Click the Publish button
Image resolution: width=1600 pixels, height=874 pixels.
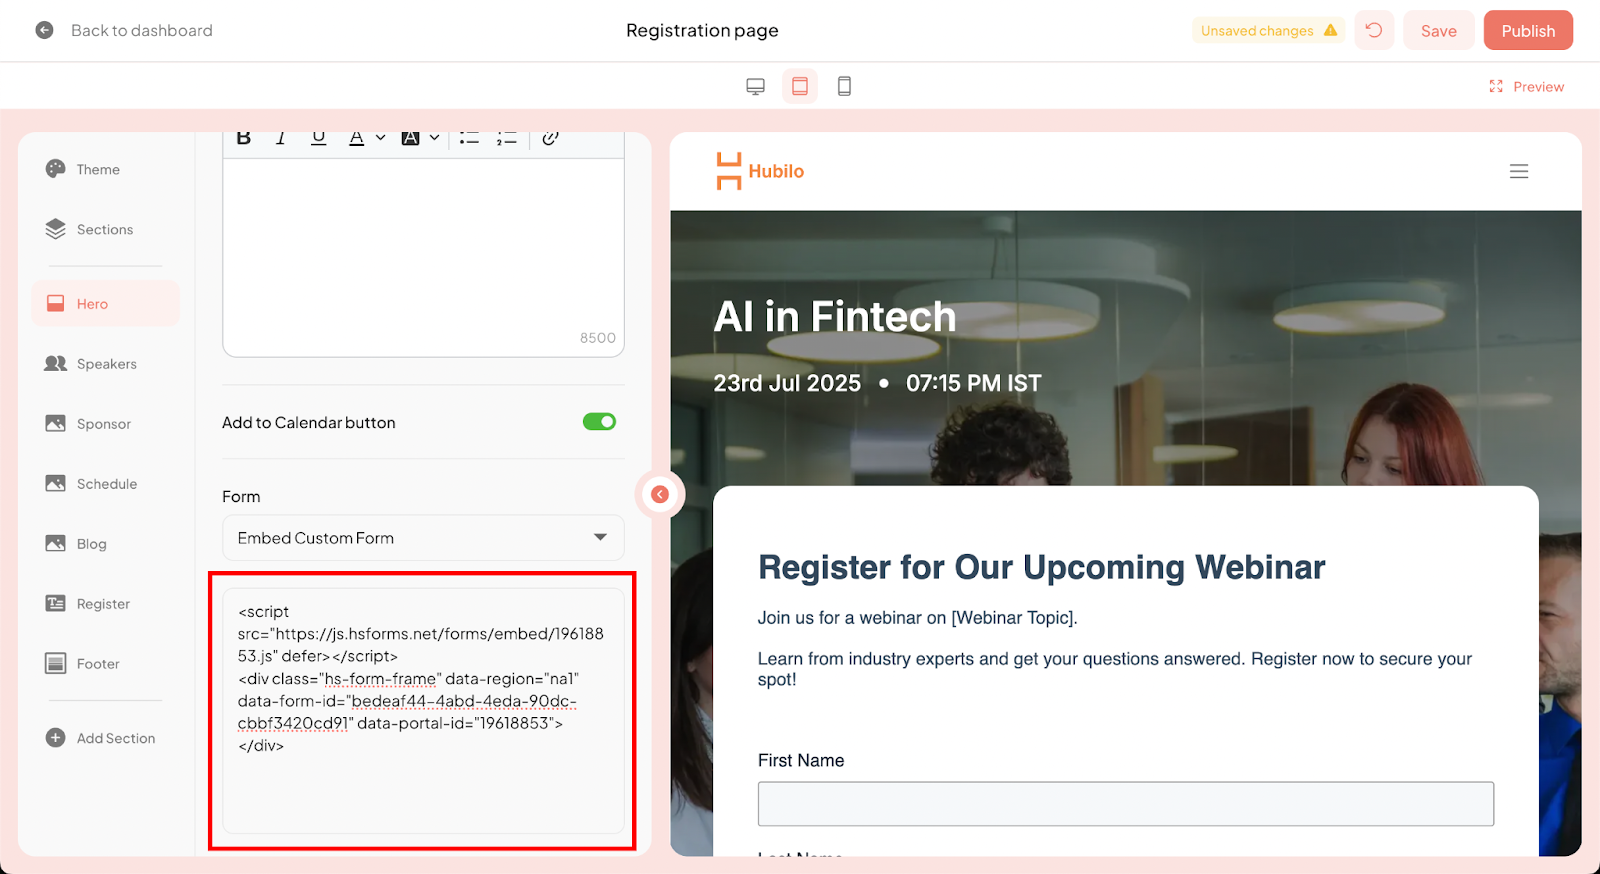pyautogui.click(x=1528, y=30)
